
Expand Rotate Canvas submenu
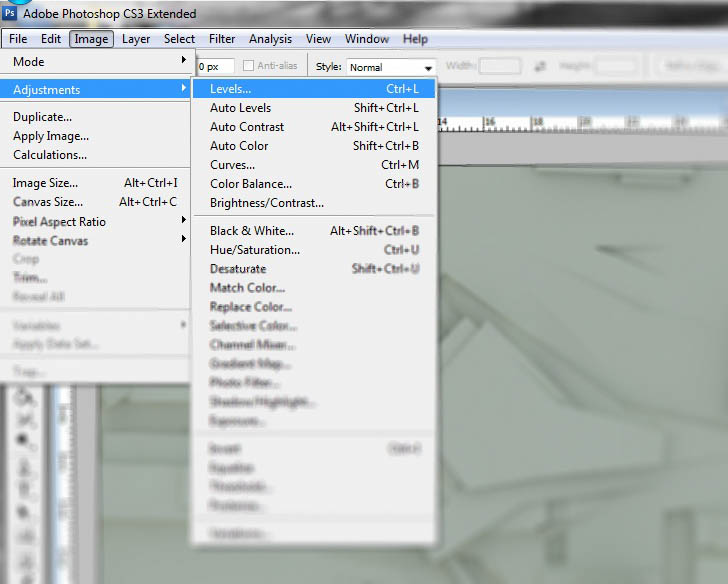[95, 240]
